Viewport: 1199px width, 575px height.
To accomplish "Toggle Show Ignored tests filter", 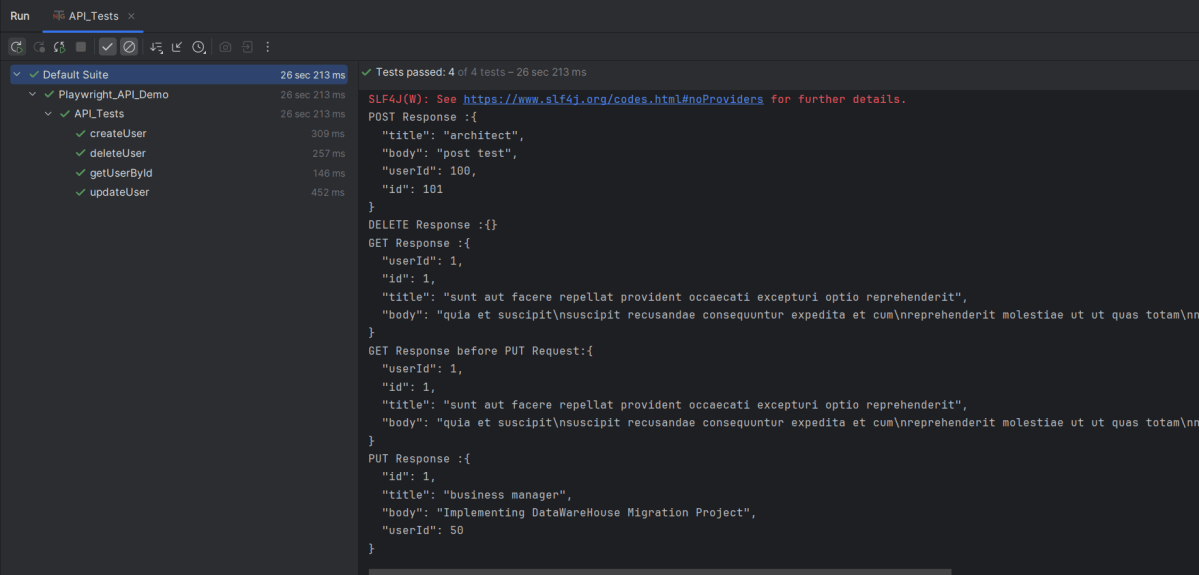I will pyautogui.click(x=129, y=47).
